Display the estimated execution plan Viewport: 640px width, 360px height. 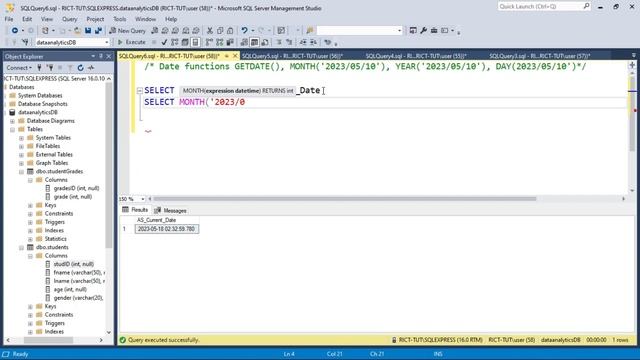tap(175, 42)
